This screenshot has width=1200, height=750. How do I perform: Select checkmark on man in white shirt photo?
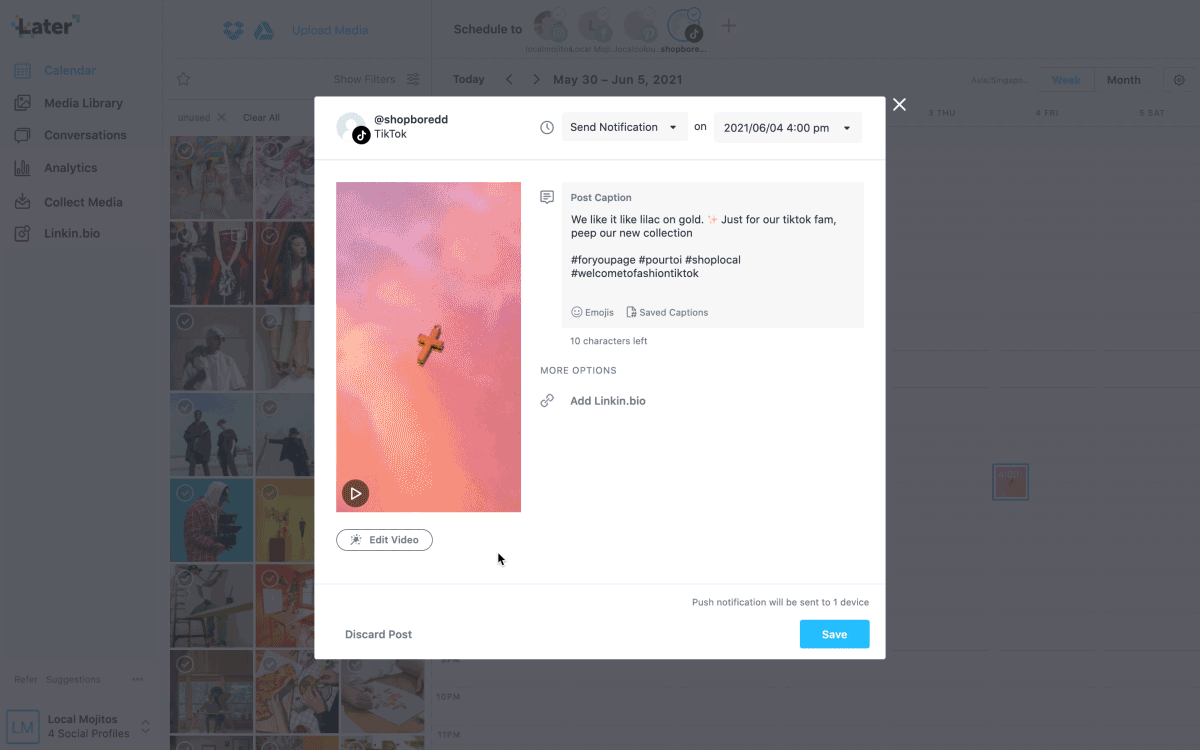point(185,321)
